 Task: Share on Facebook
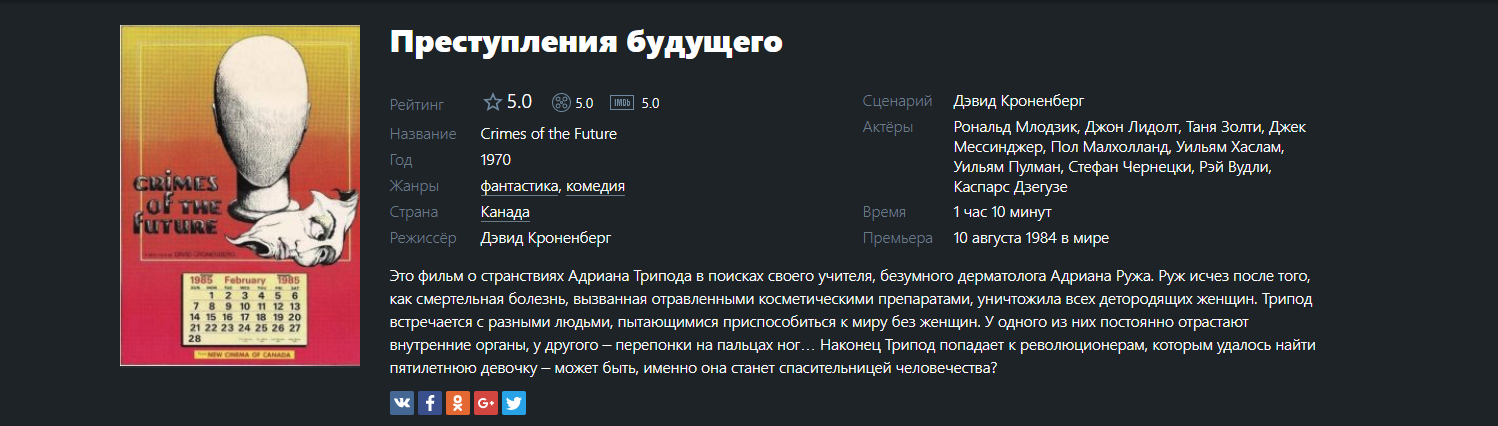(430, 403)
